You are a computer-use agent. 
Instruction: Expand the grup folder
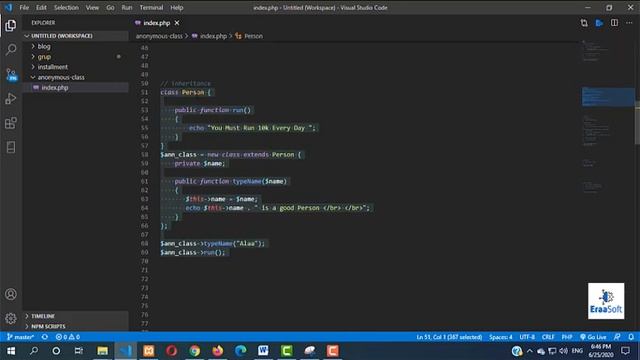[76, 57]
